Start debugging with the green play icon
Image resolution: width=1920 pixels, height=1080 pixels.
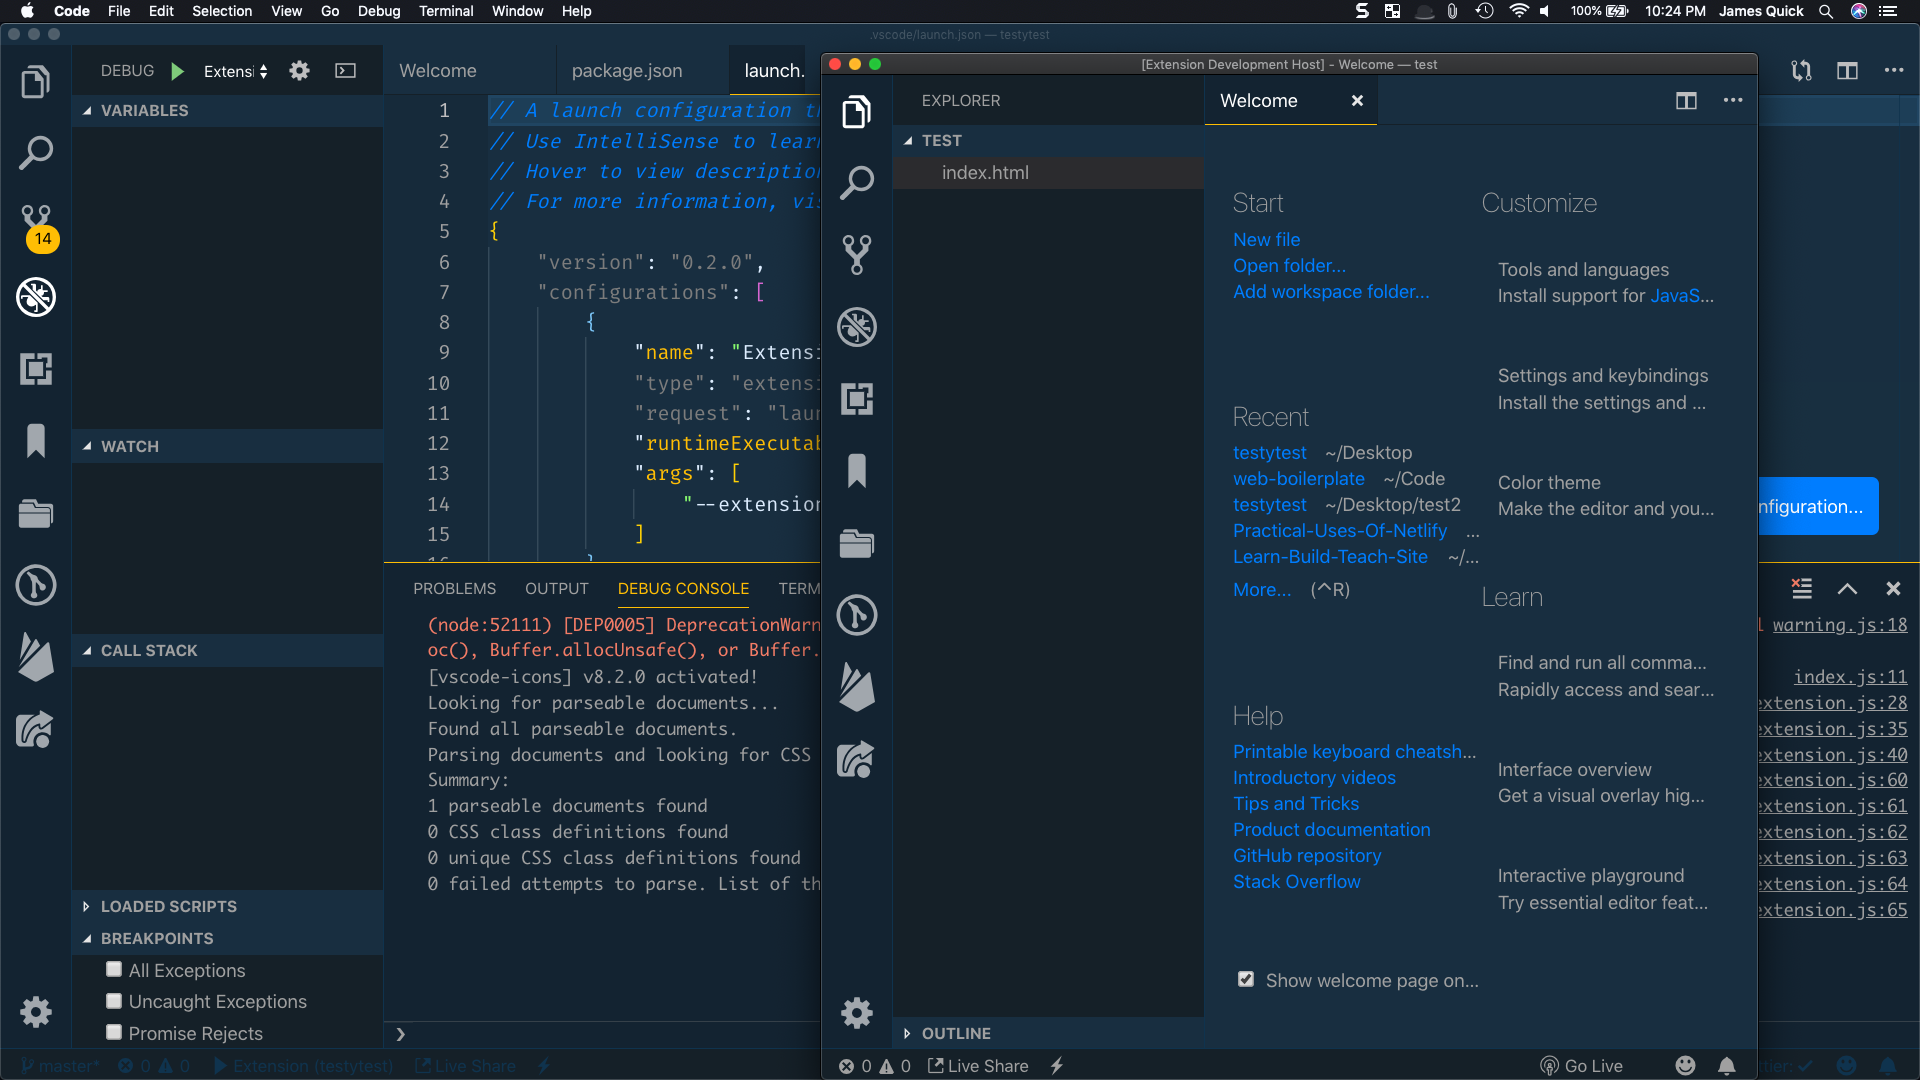(x=178, y=71)
